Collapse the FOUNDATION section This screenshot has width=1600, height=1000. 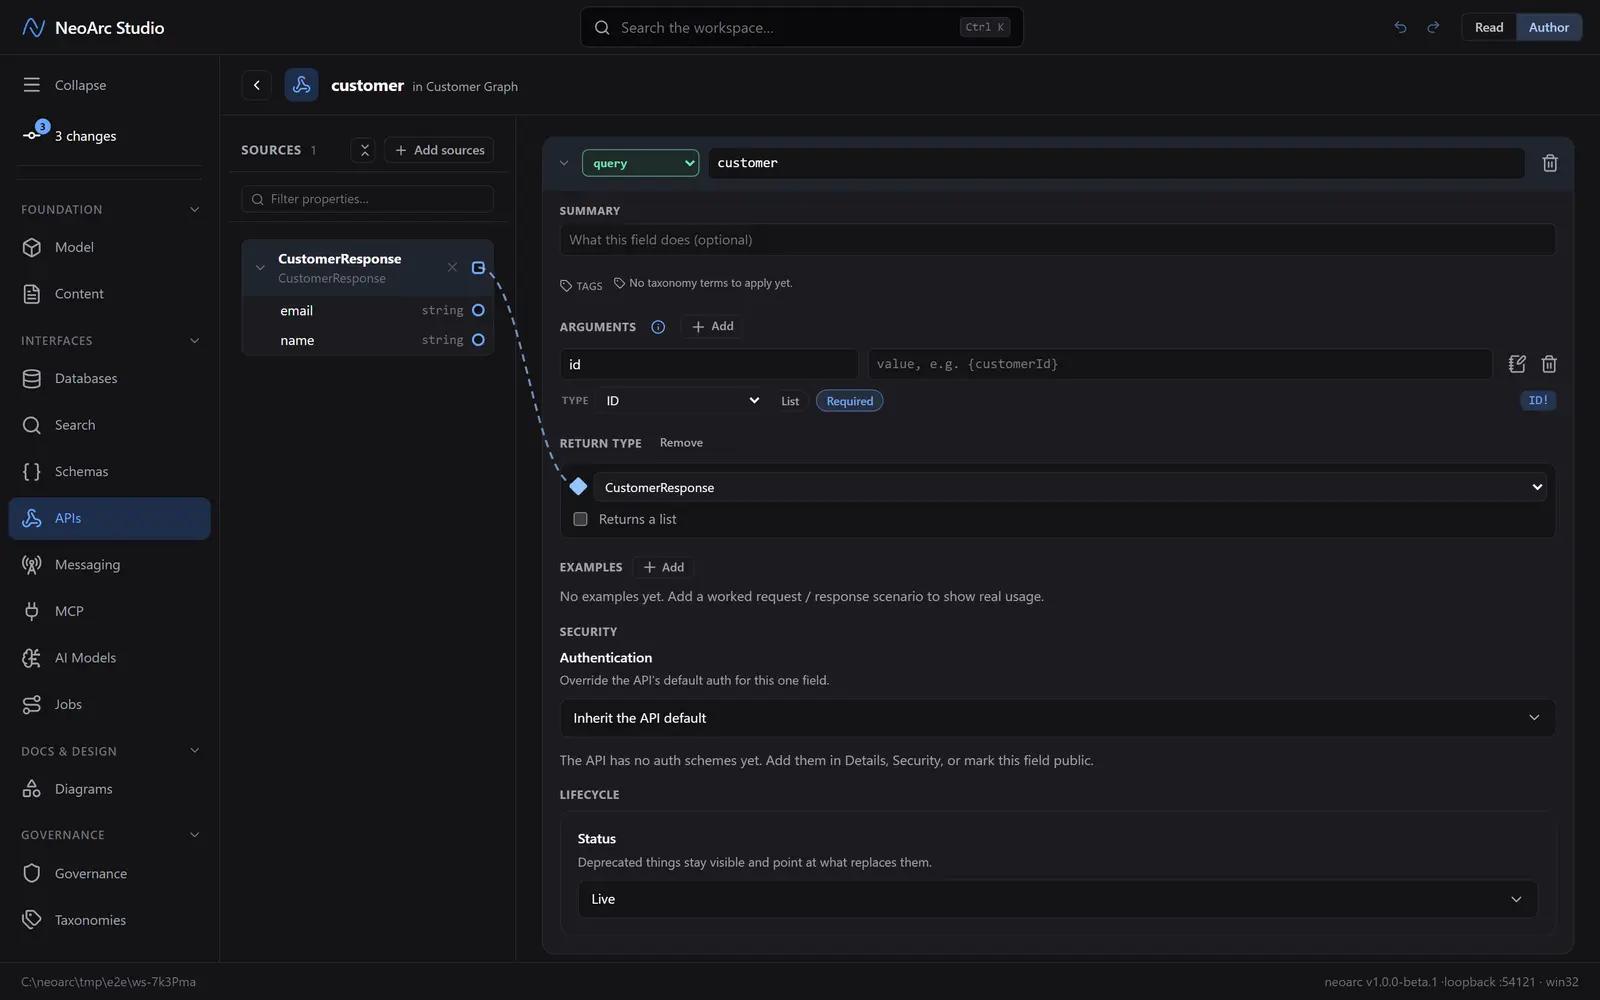click(195, 210)
